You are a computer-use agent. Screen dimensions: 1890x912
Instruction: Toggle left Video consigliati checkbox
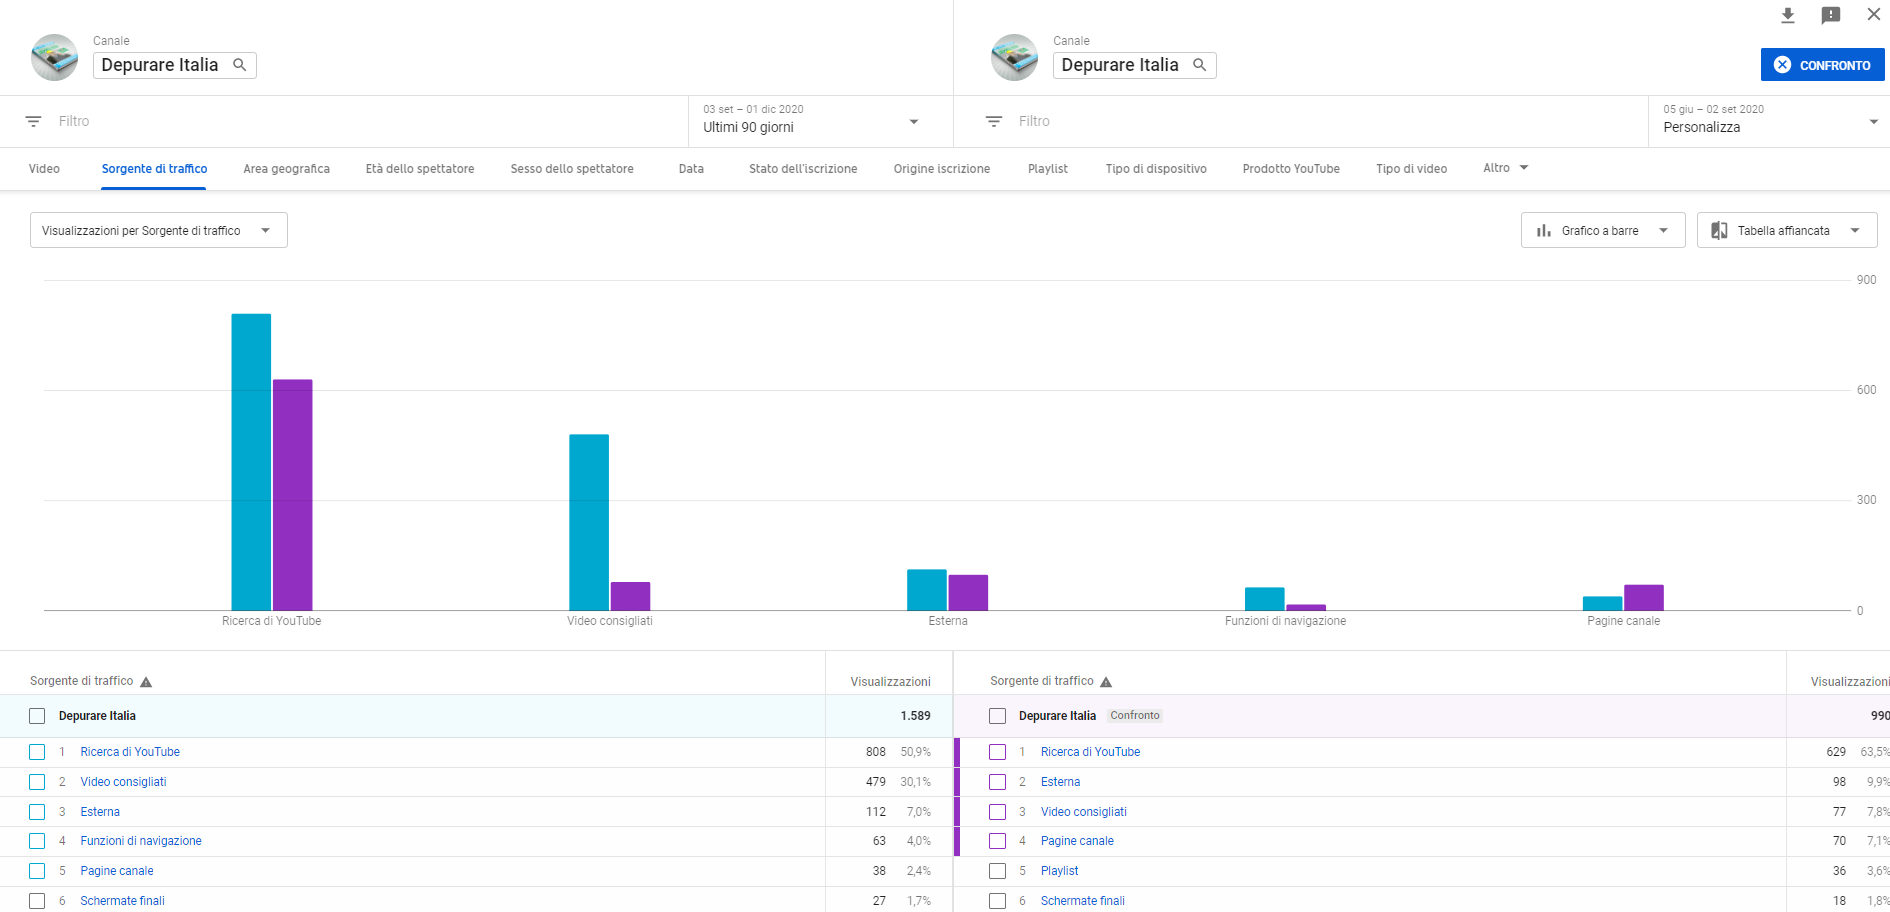(x=37, y=782)
